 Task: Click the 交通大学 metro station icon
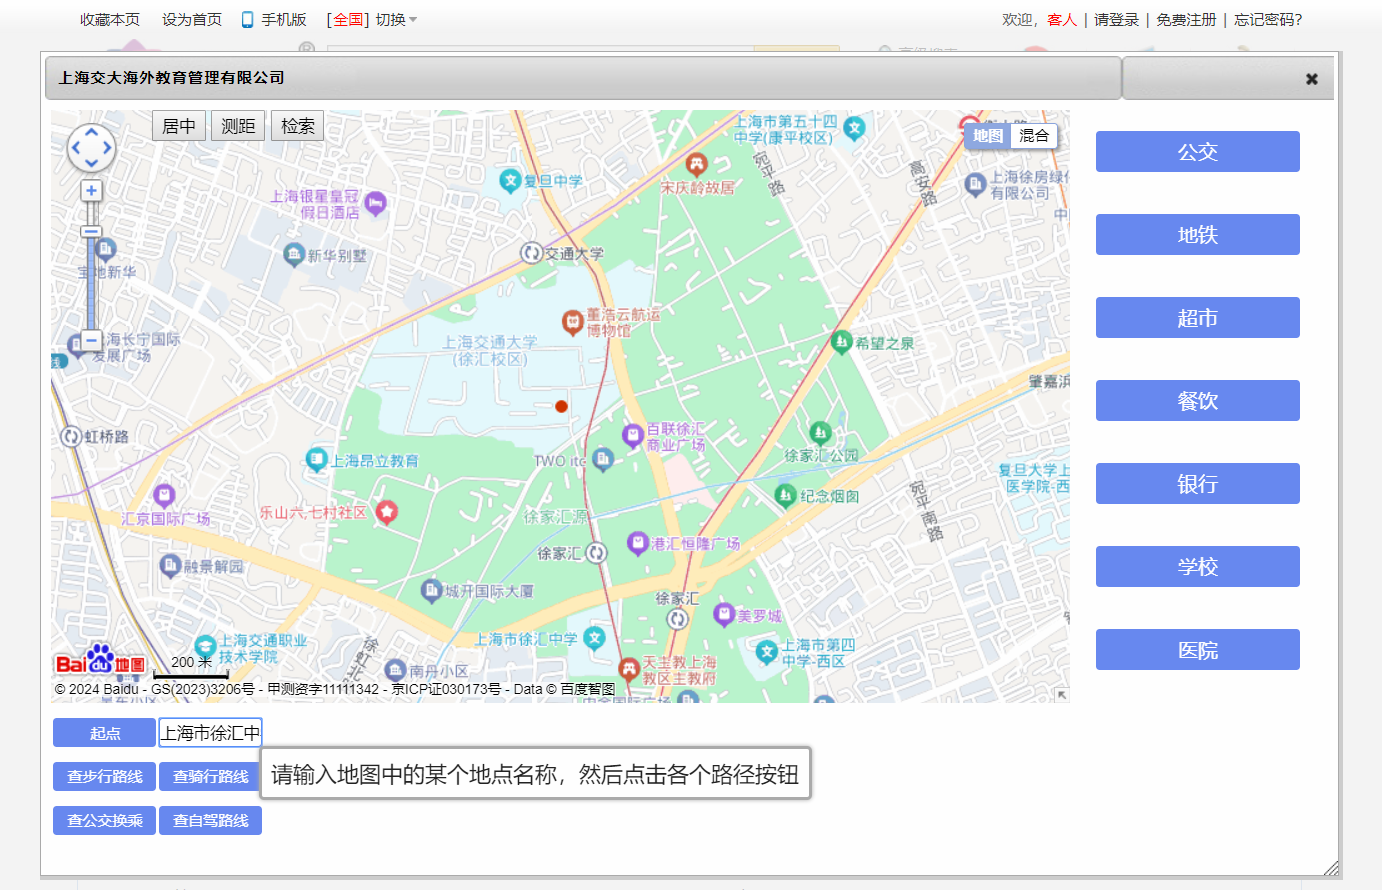(x=531, y=253)
